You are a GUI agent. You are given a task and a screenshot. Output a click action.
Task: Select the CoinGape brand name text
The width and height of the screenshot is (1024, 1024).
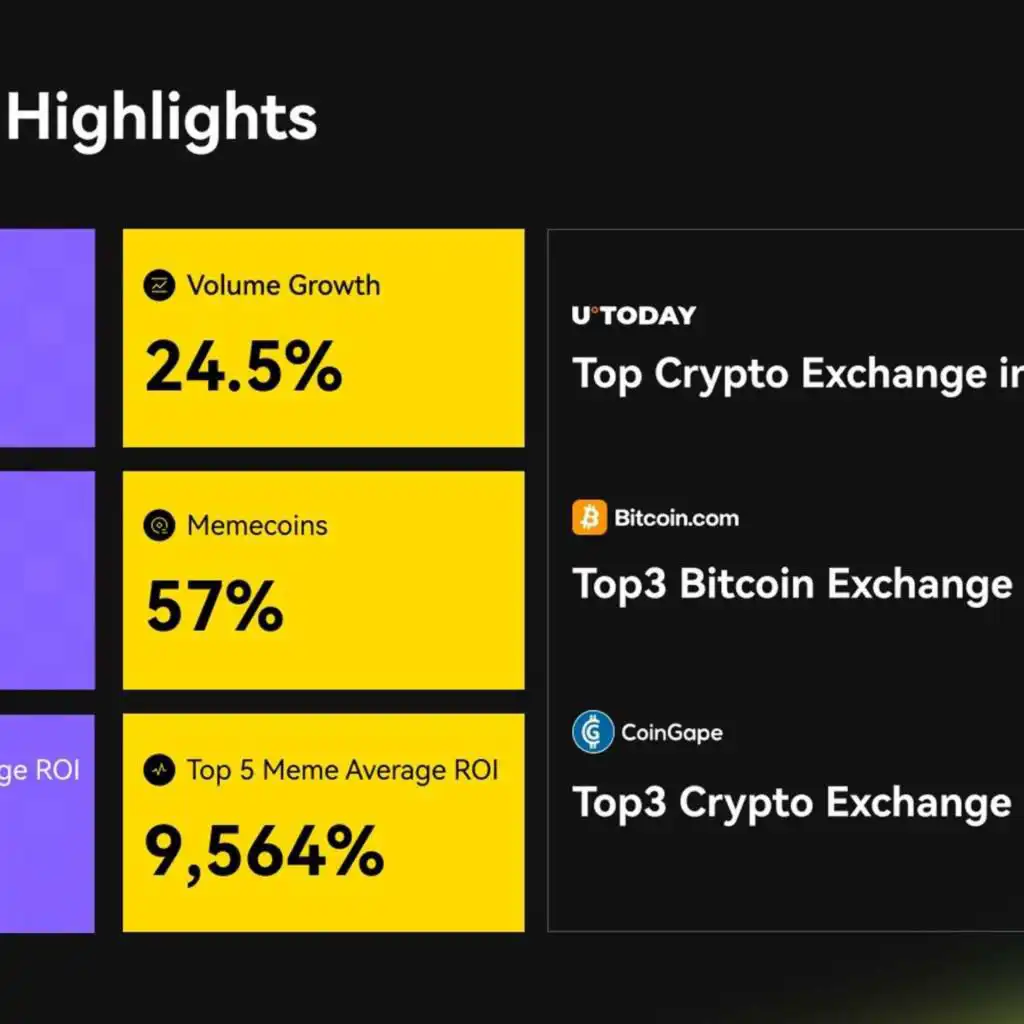click(x=672, y=733)
